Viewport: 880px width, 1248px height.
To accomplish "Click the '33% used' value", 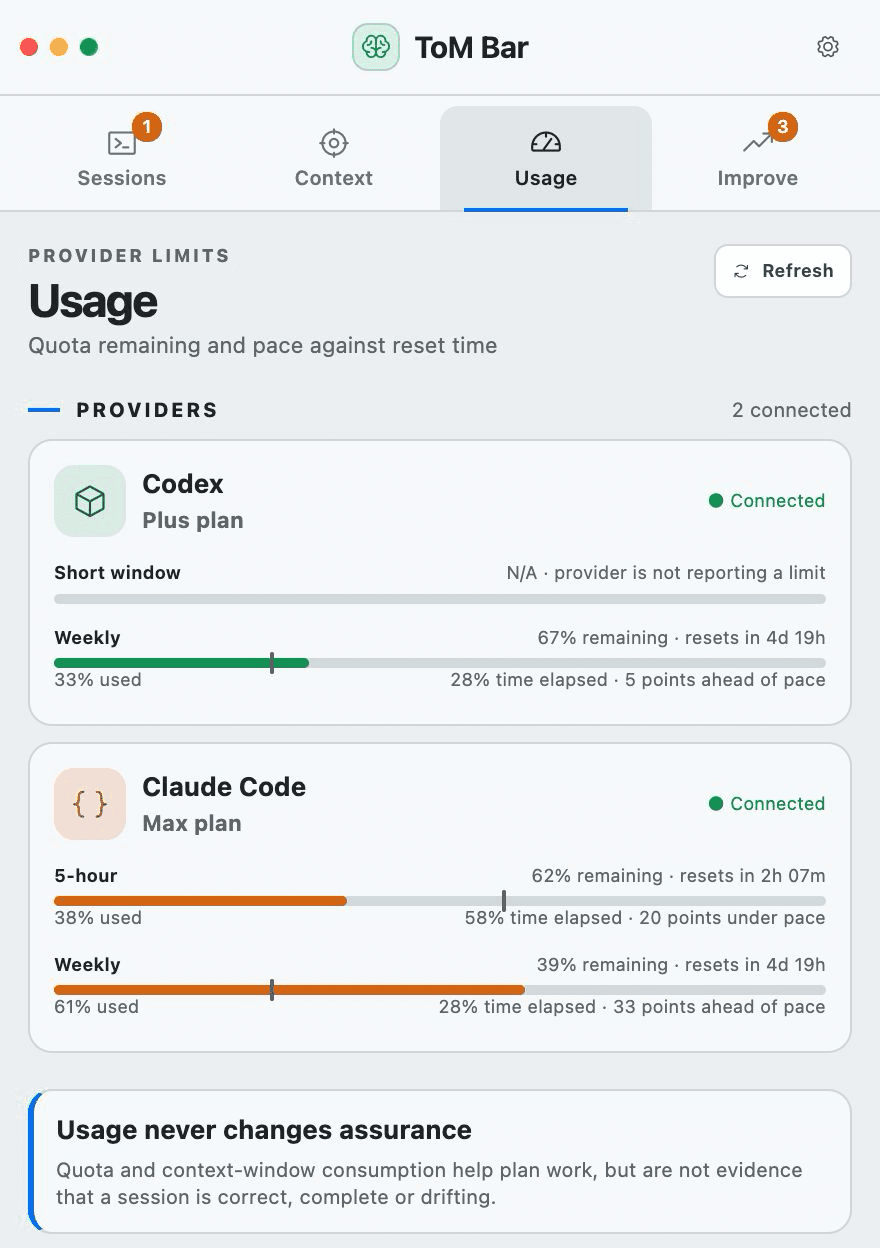I will 98,680.
